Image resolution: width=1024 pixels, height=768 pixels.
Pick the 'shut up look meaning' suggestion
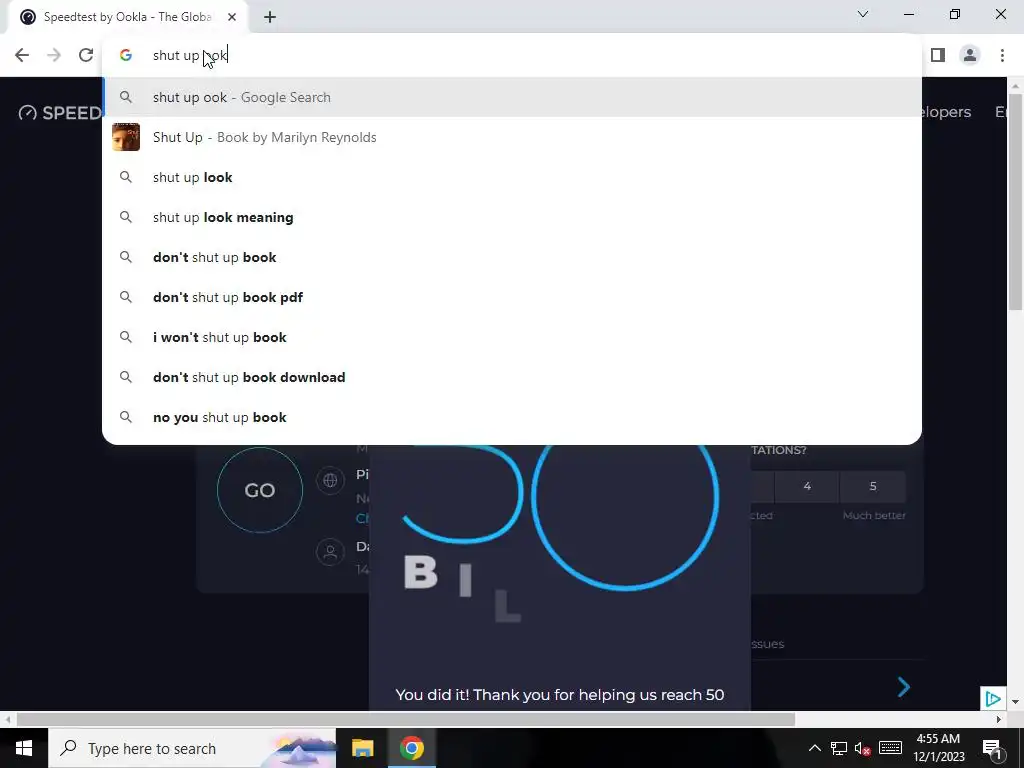(x=512, y=217)
